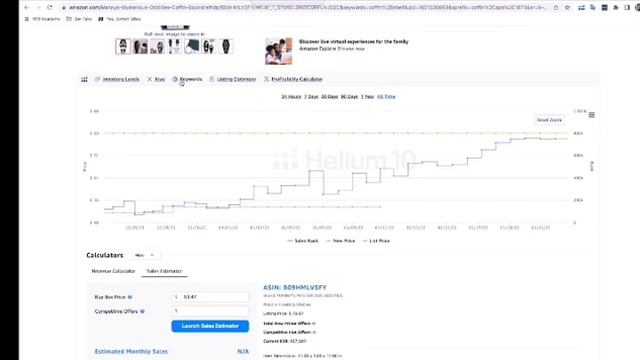640x360 pixels.
Task: Open the Keywords tool
Action: (187, 79)
